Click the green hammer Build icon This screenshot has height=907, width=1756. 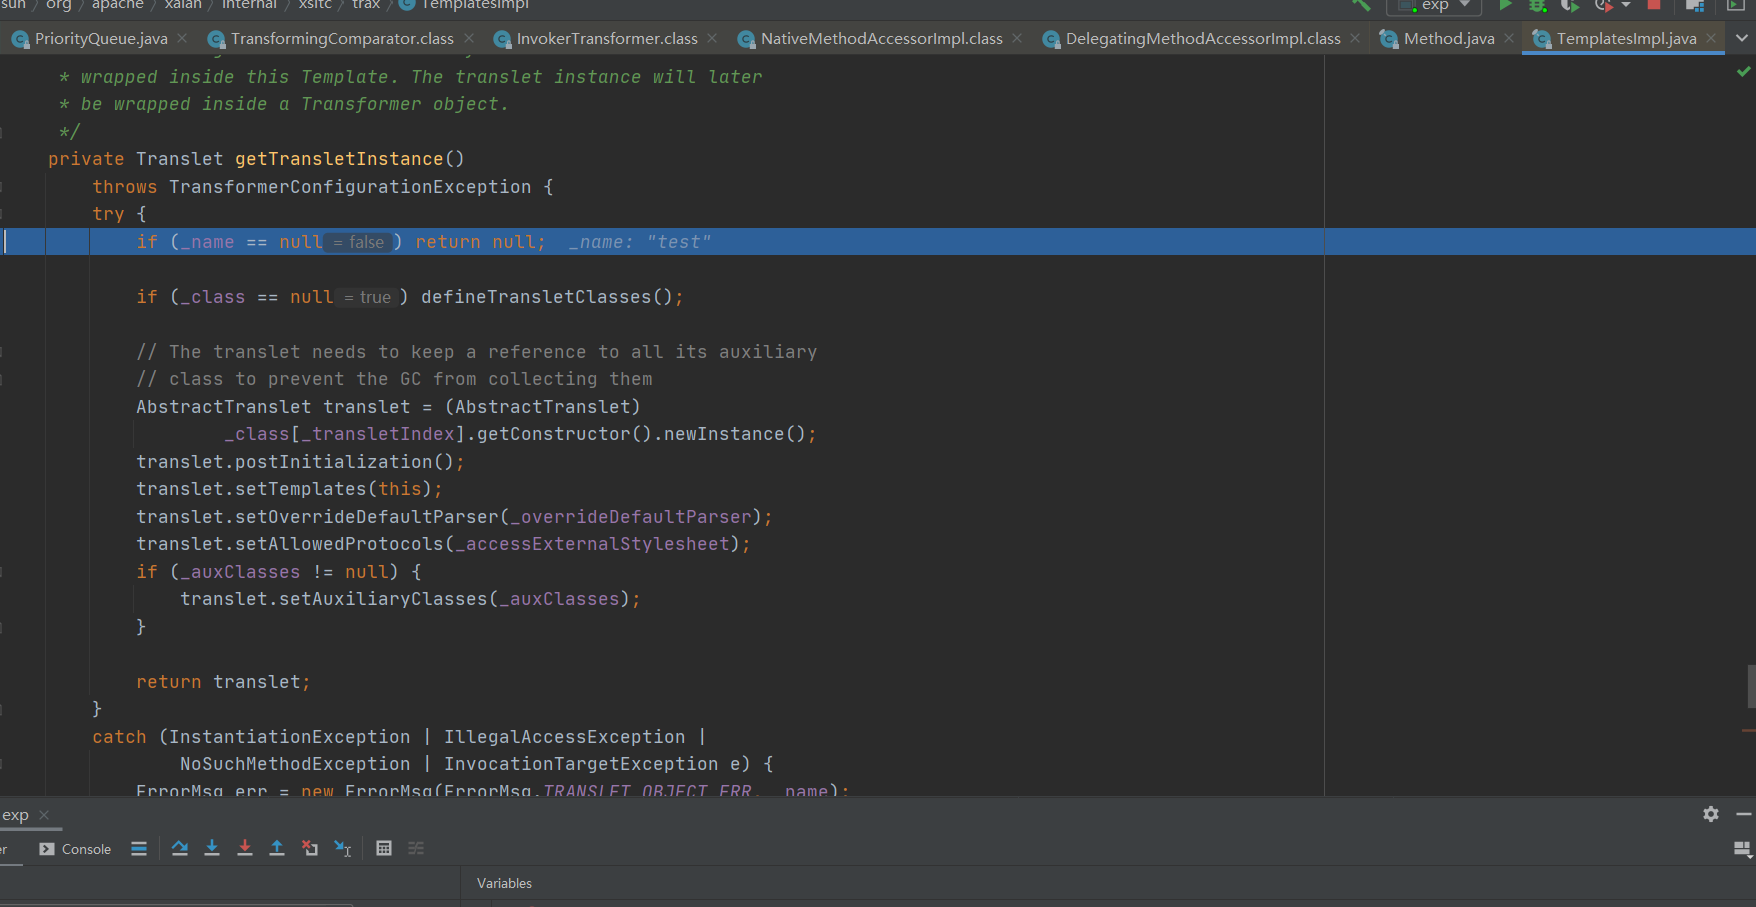(1361, 5)
